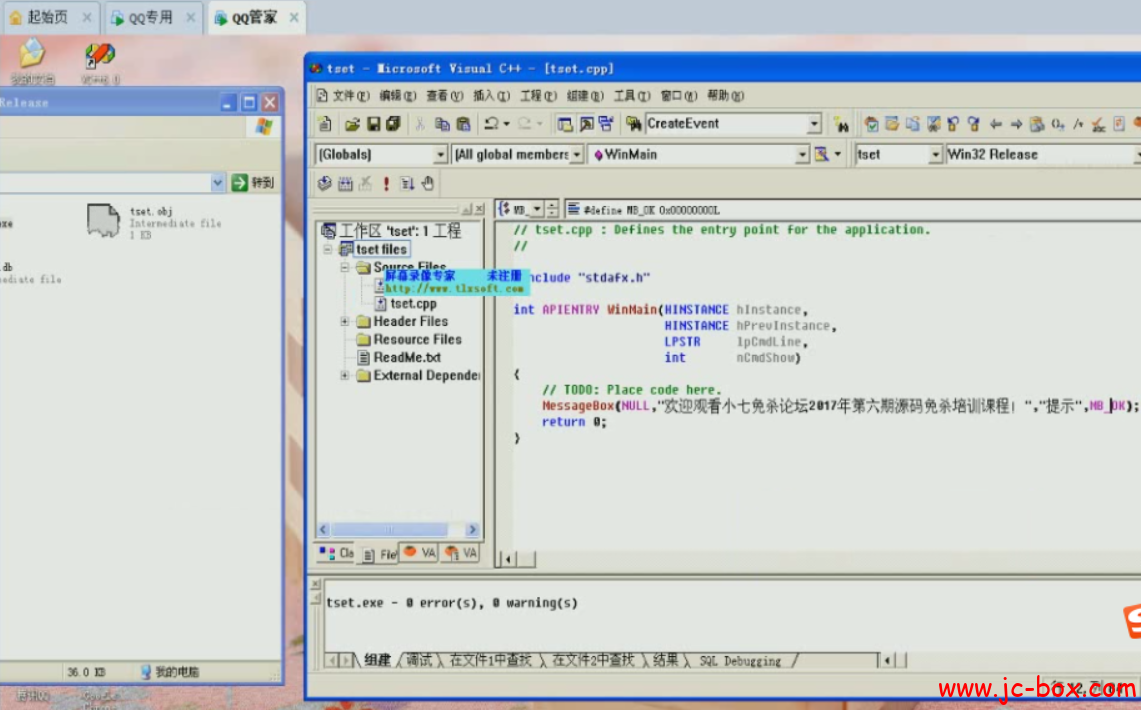Click the Visual Assist comment selection icon

coord(1078,124)
